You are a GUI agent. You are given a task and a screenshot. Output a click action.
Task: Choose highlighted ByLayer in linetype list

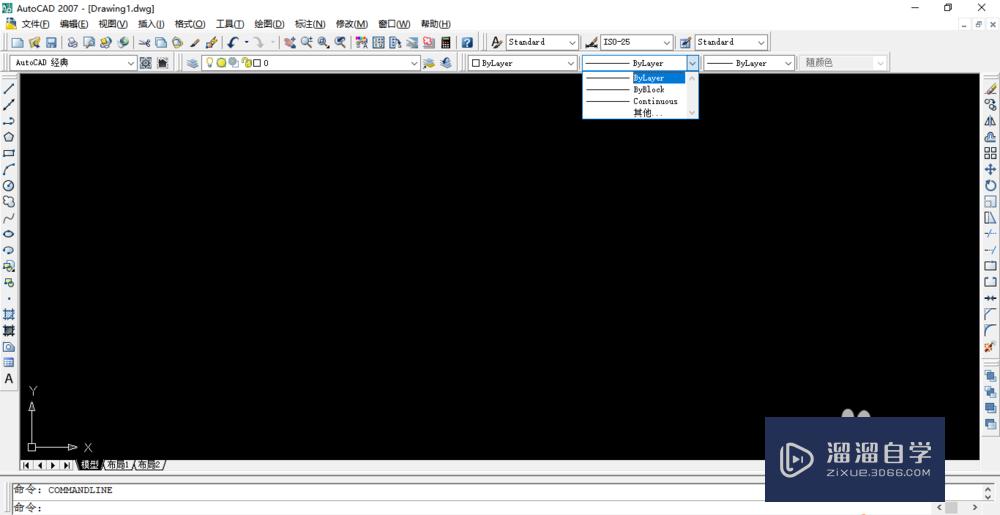point(635,78)
